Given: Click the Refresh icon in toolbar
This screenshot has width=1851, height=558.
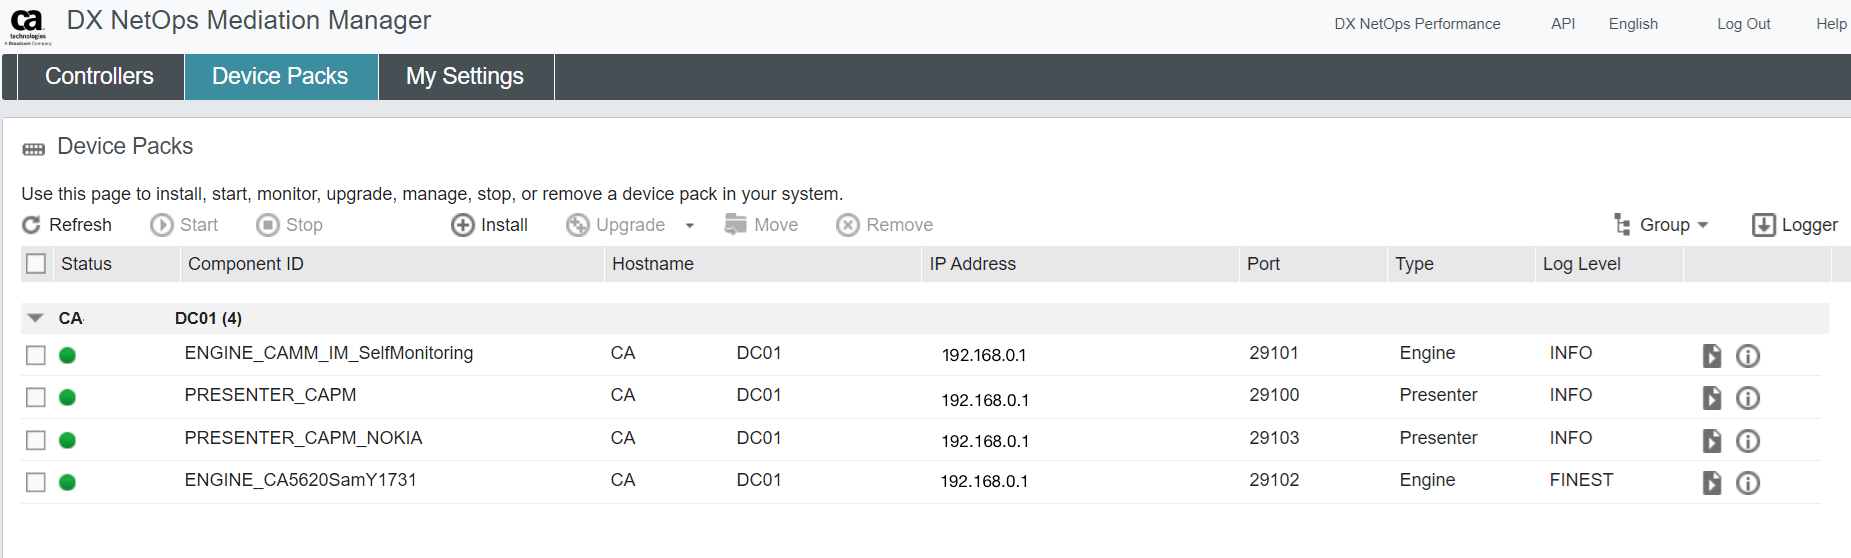Looking at the screenshot, I should tap(32, 225).
